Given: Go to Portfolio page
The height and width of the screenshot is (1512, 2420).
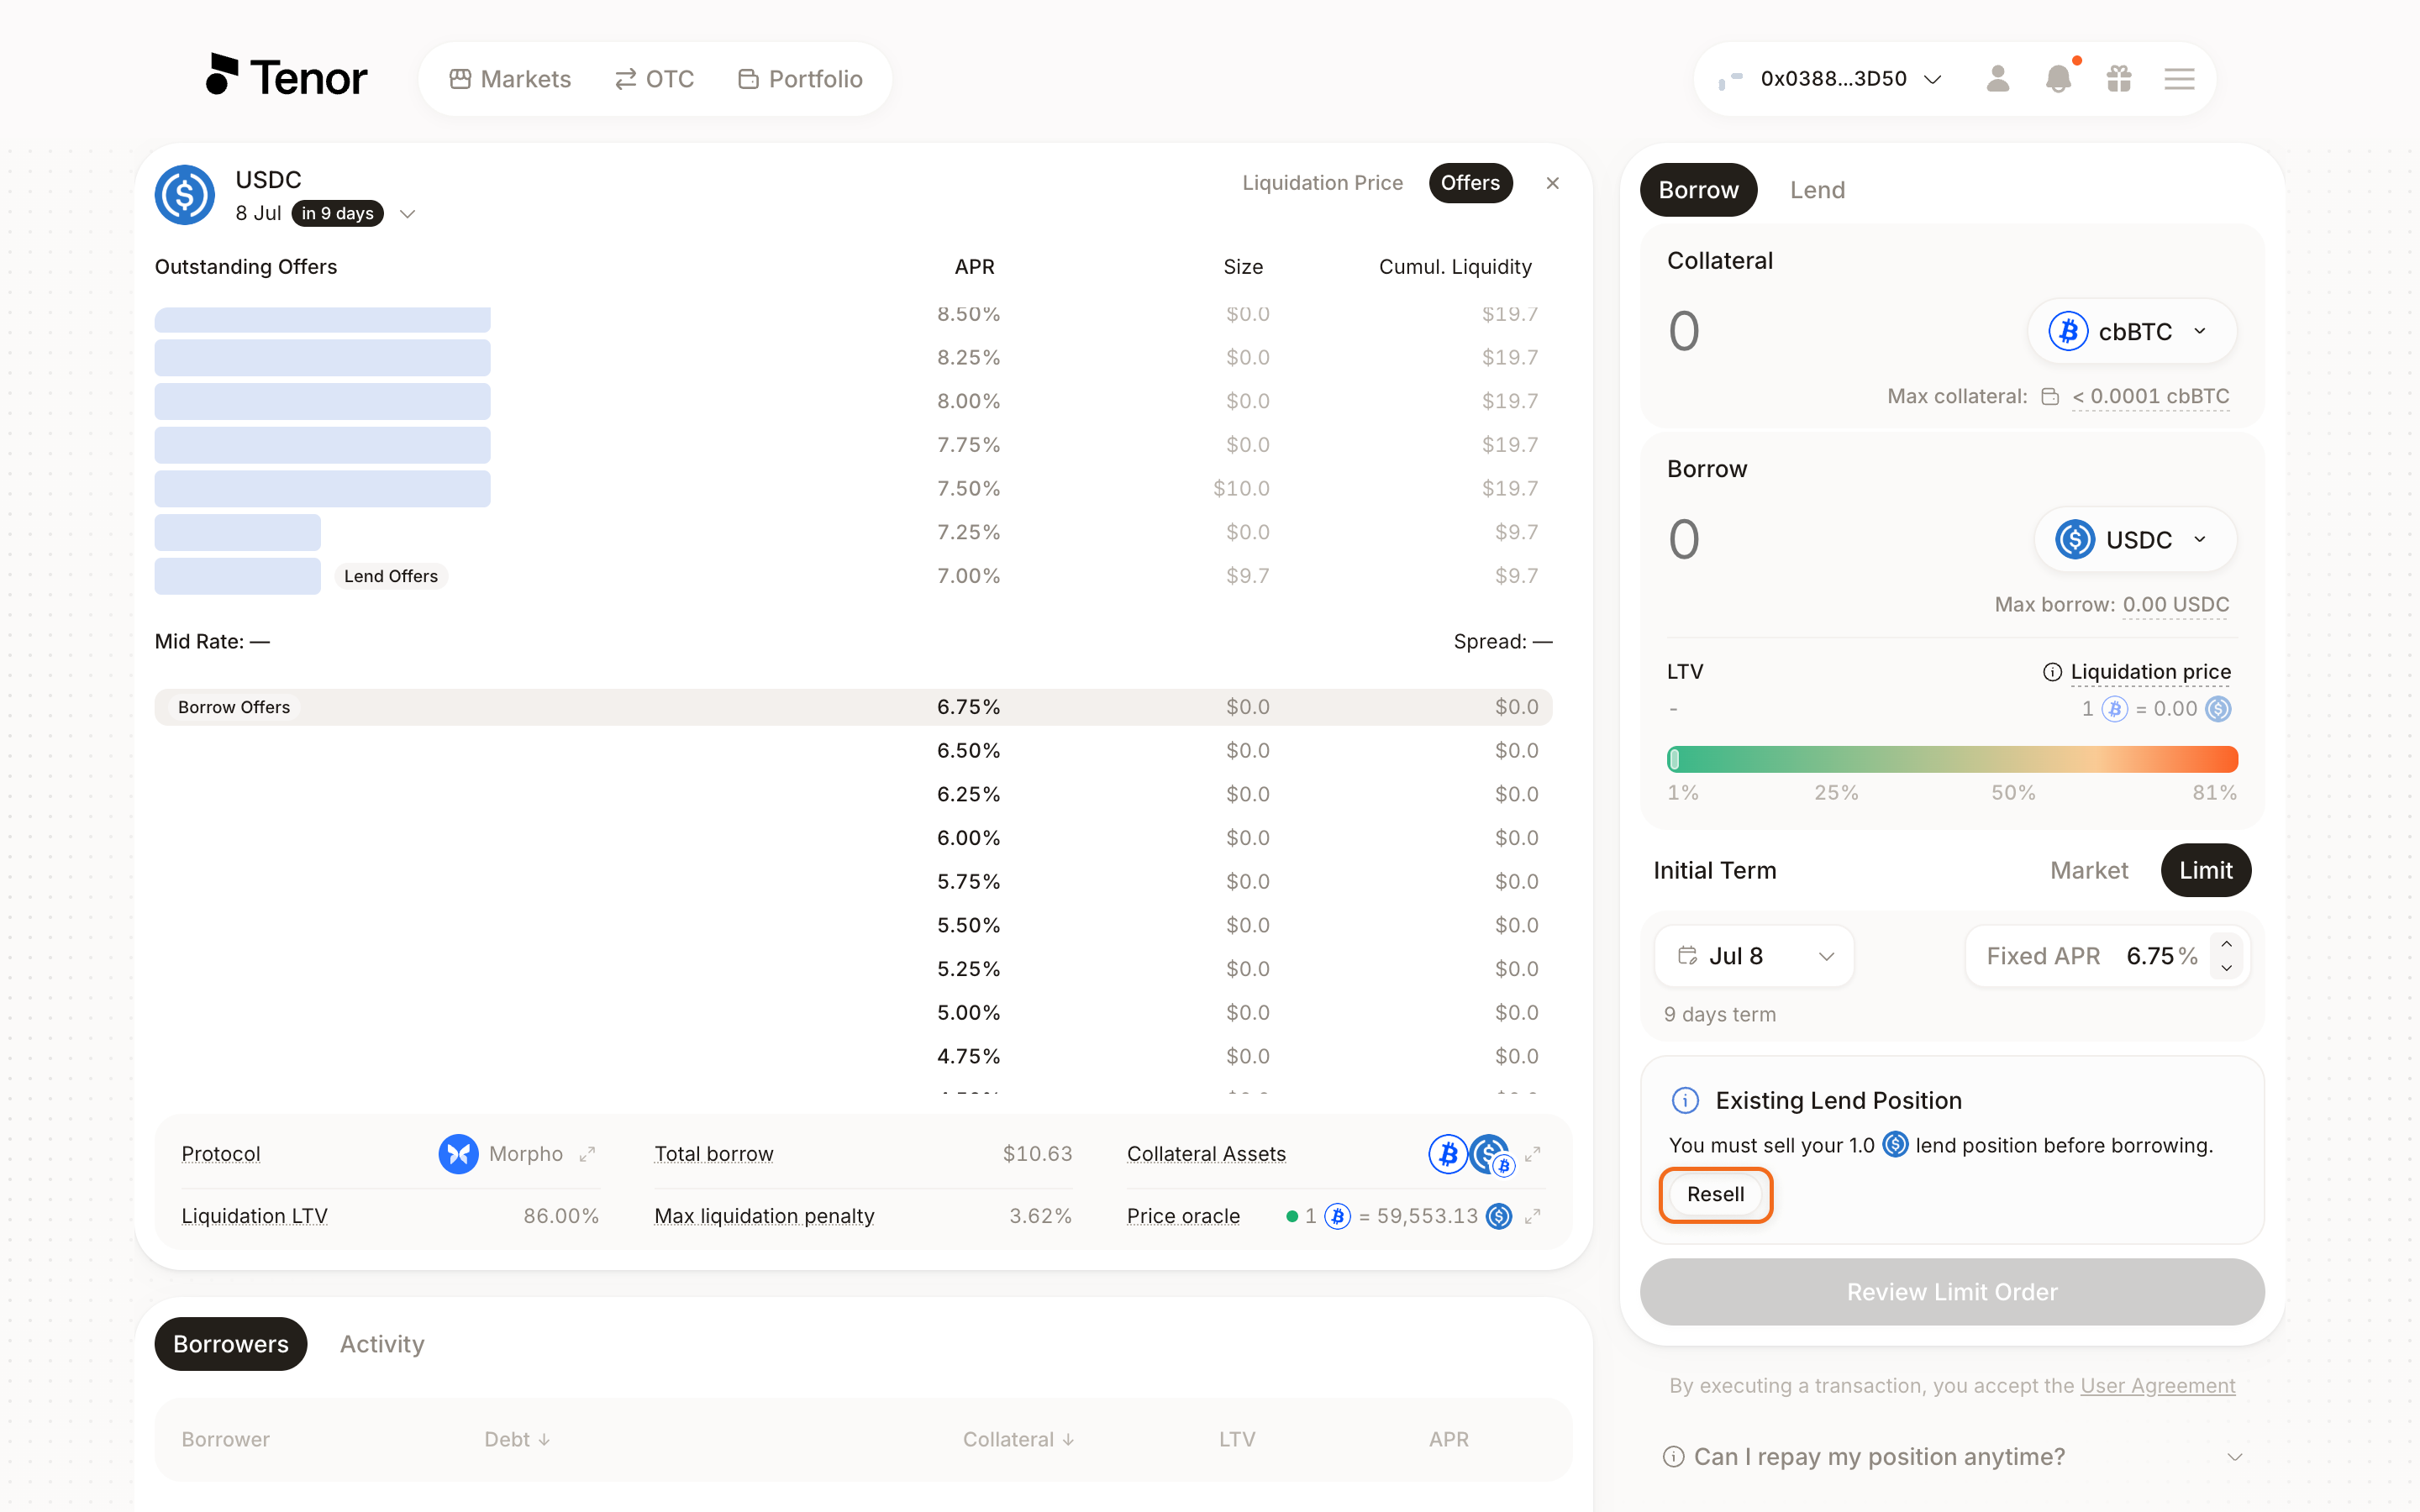Looking at the screenshot, I should click(800, 79).
